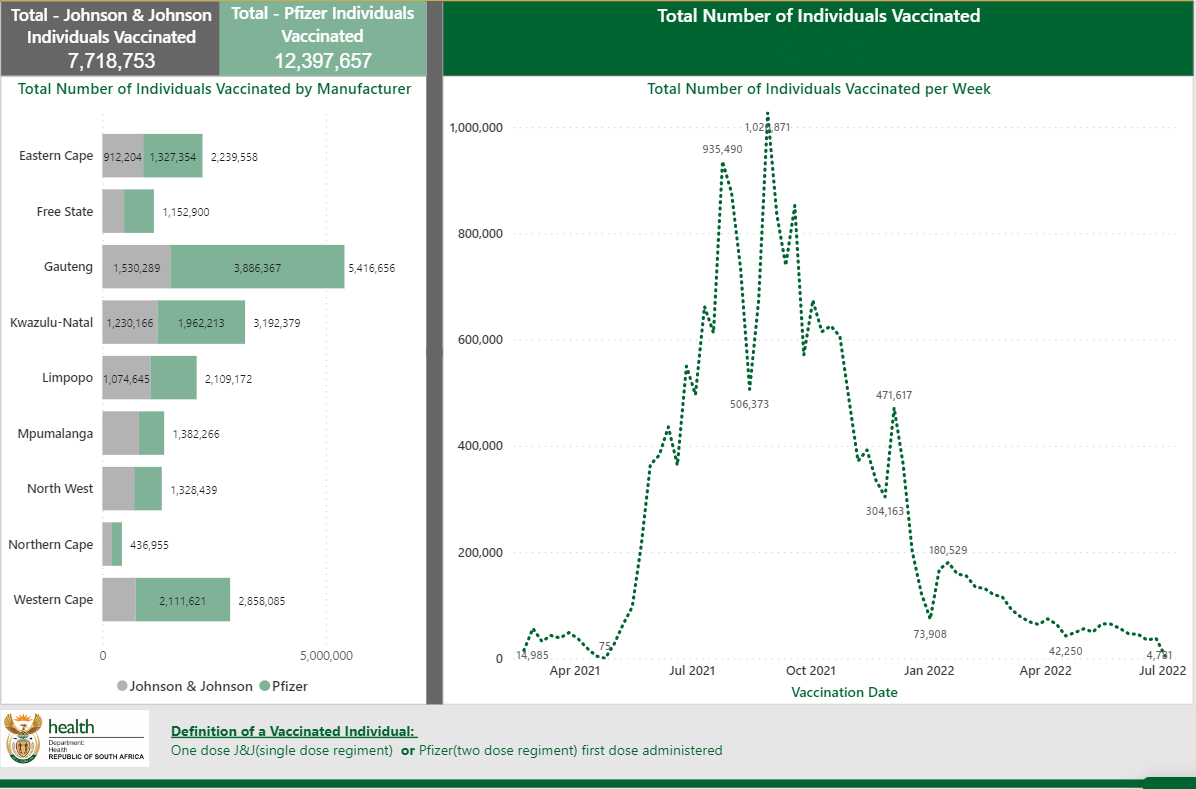1196x789 pixels.
Task: Click North West total label 1,328,439
Action: [x=194, y=490]
